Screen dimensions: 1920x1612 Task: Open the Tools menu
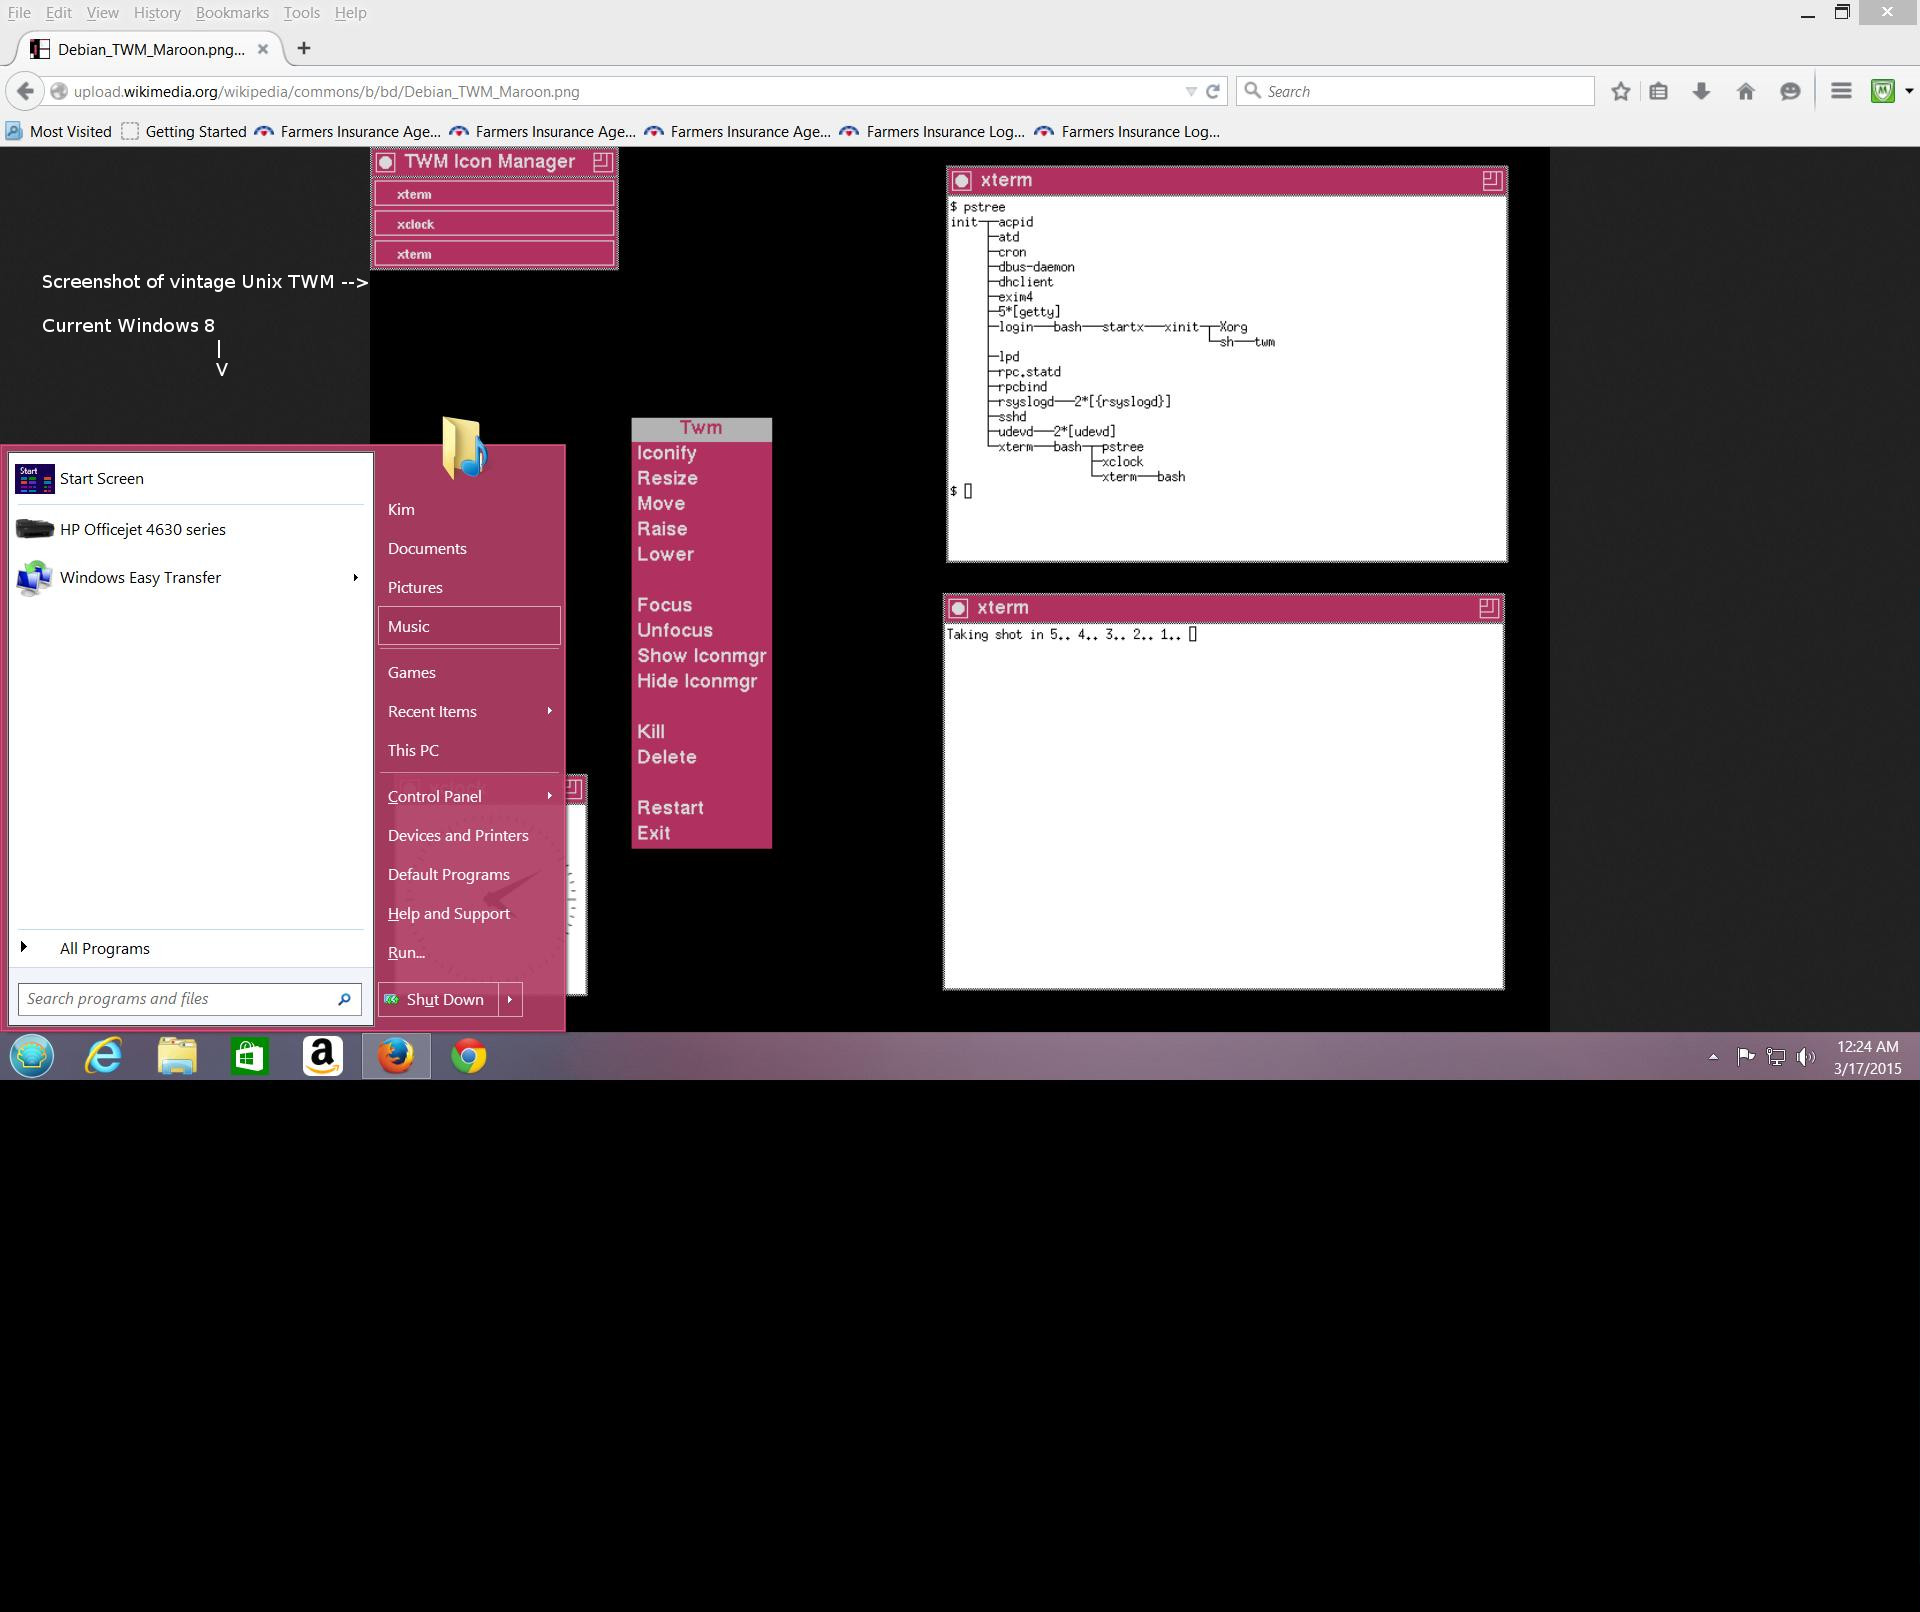coord(301,13)
